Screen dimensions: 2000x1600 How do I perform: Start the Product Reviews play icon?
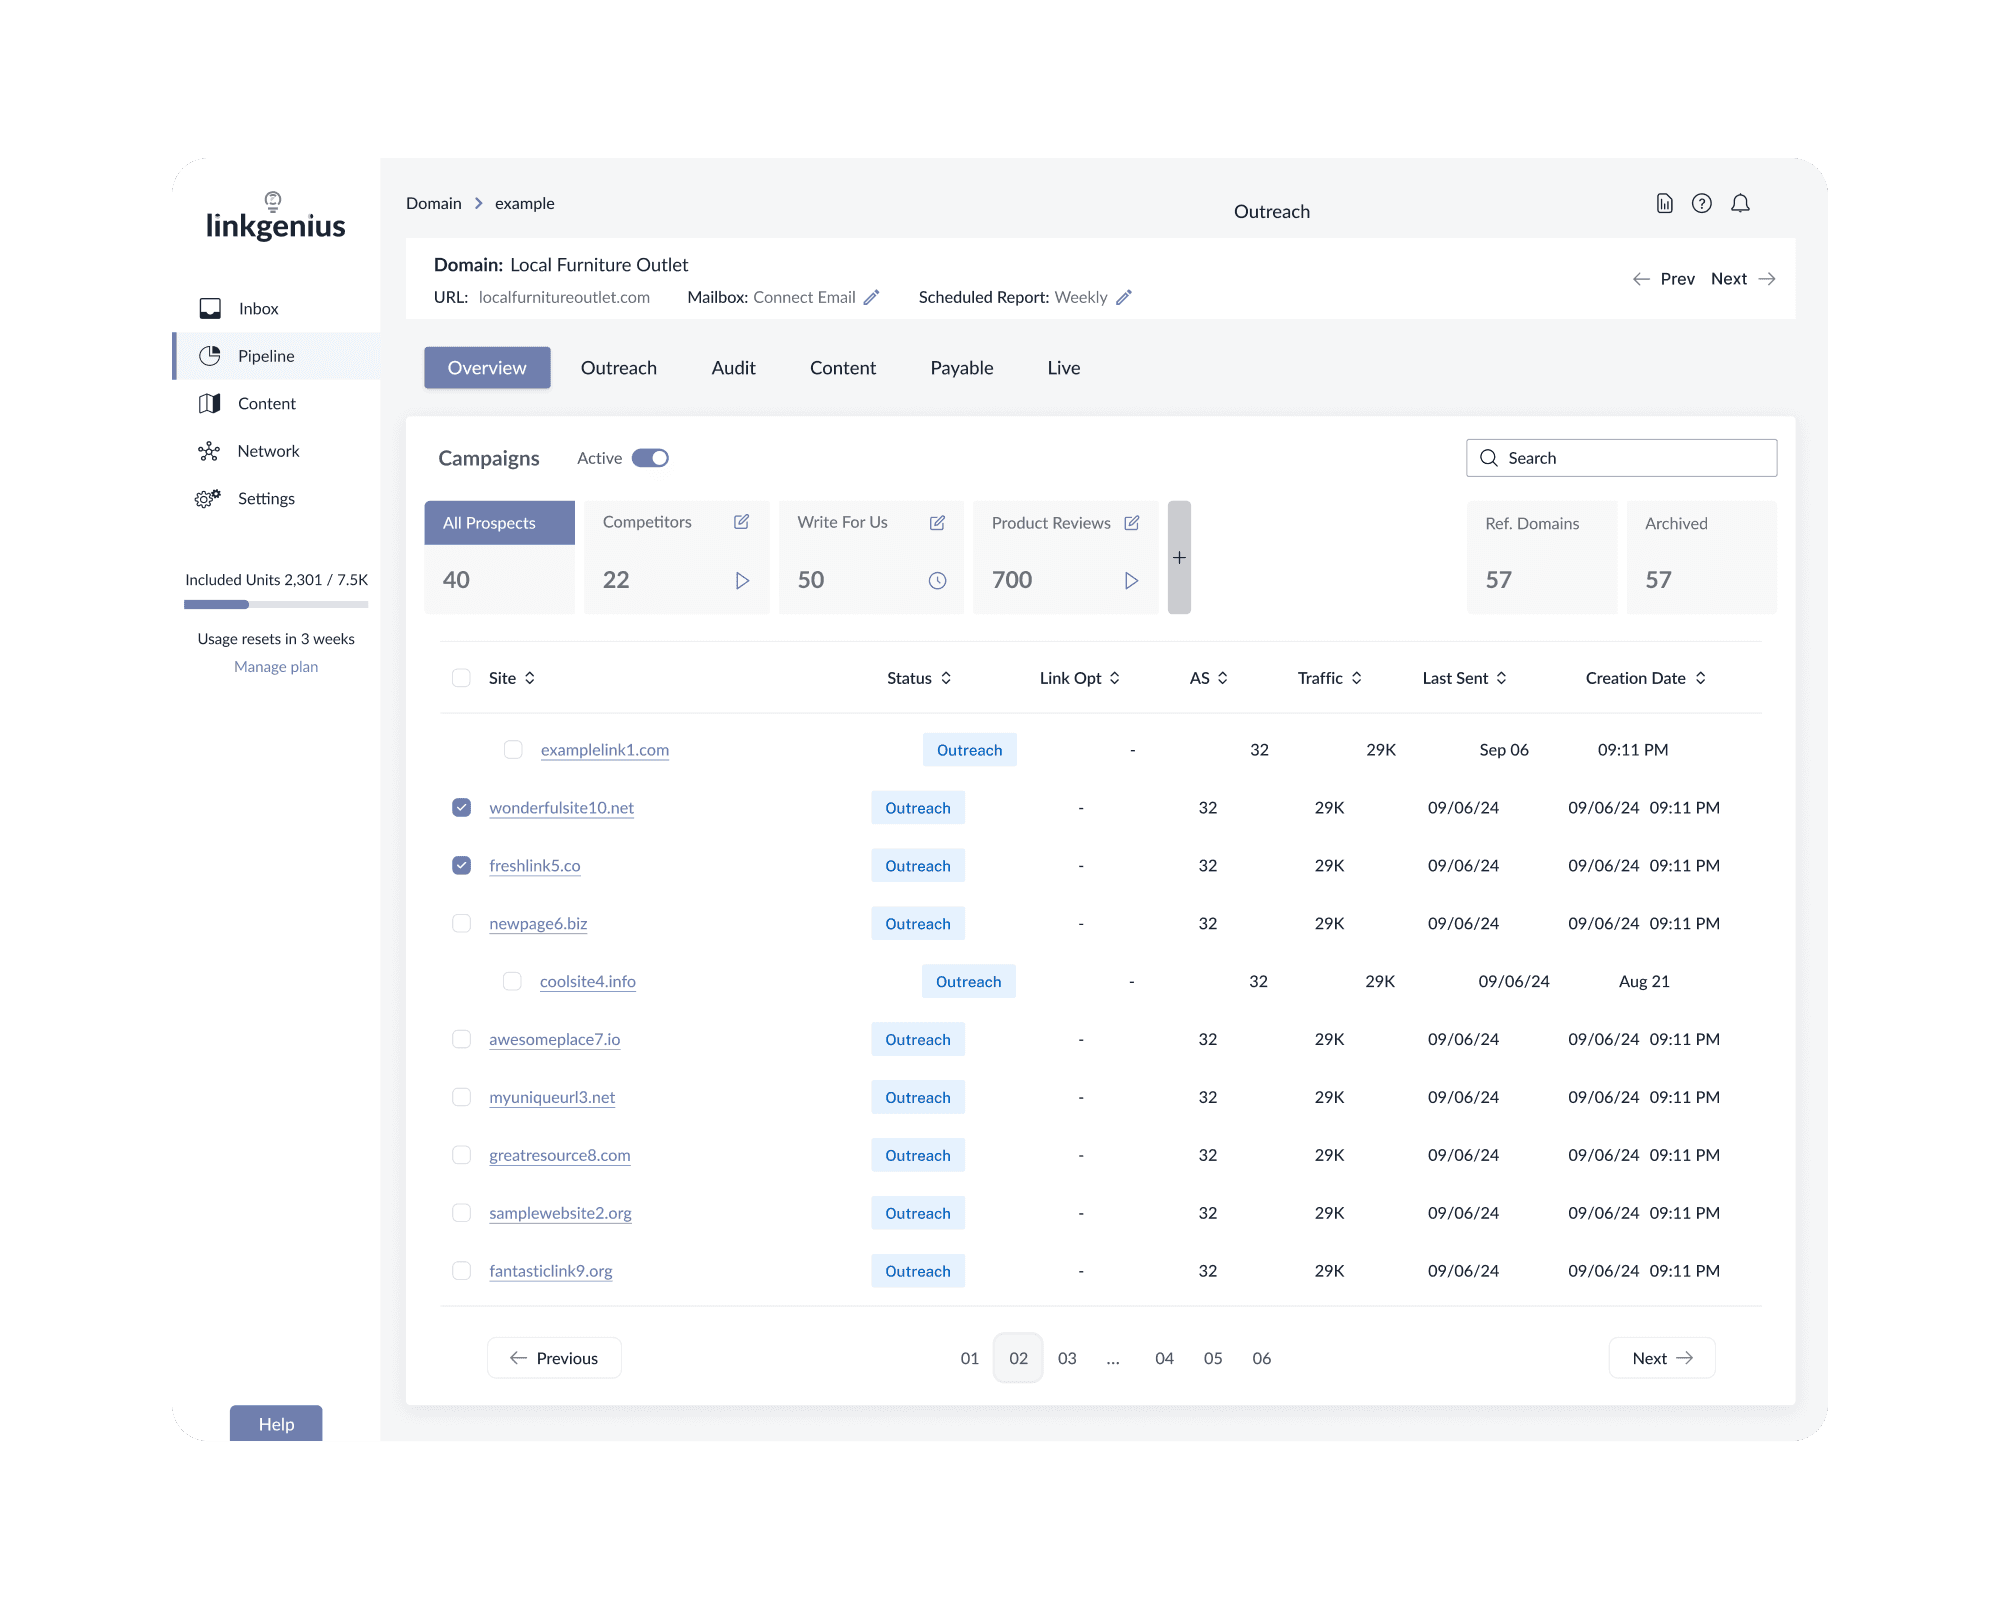click(x=1131, y=581)
